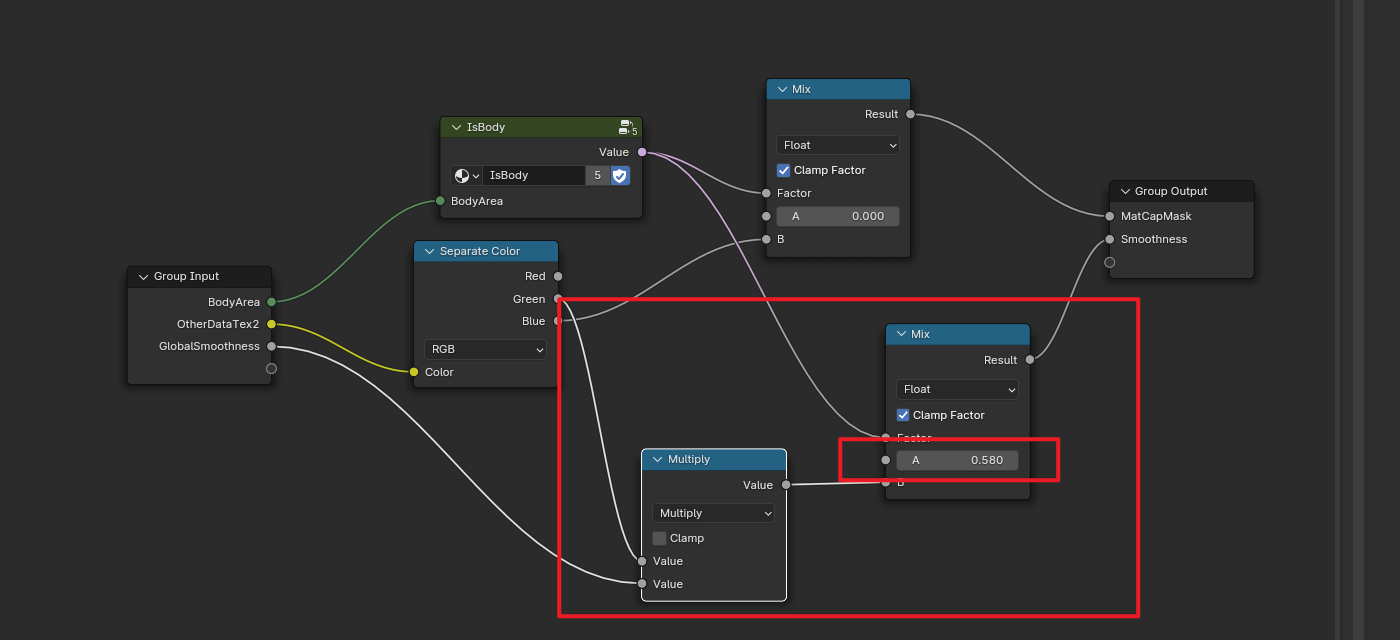Click the IsBody user count number 5

[x=598, y=176]
